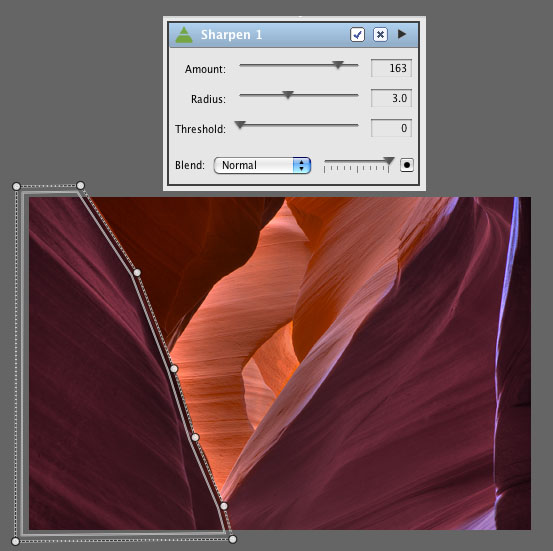Image resolution: width=553 pixels, height=551 pixels.
Task: Click the Sharpen 1 title text
Action: pyautogui.click(x=231, y=35)
